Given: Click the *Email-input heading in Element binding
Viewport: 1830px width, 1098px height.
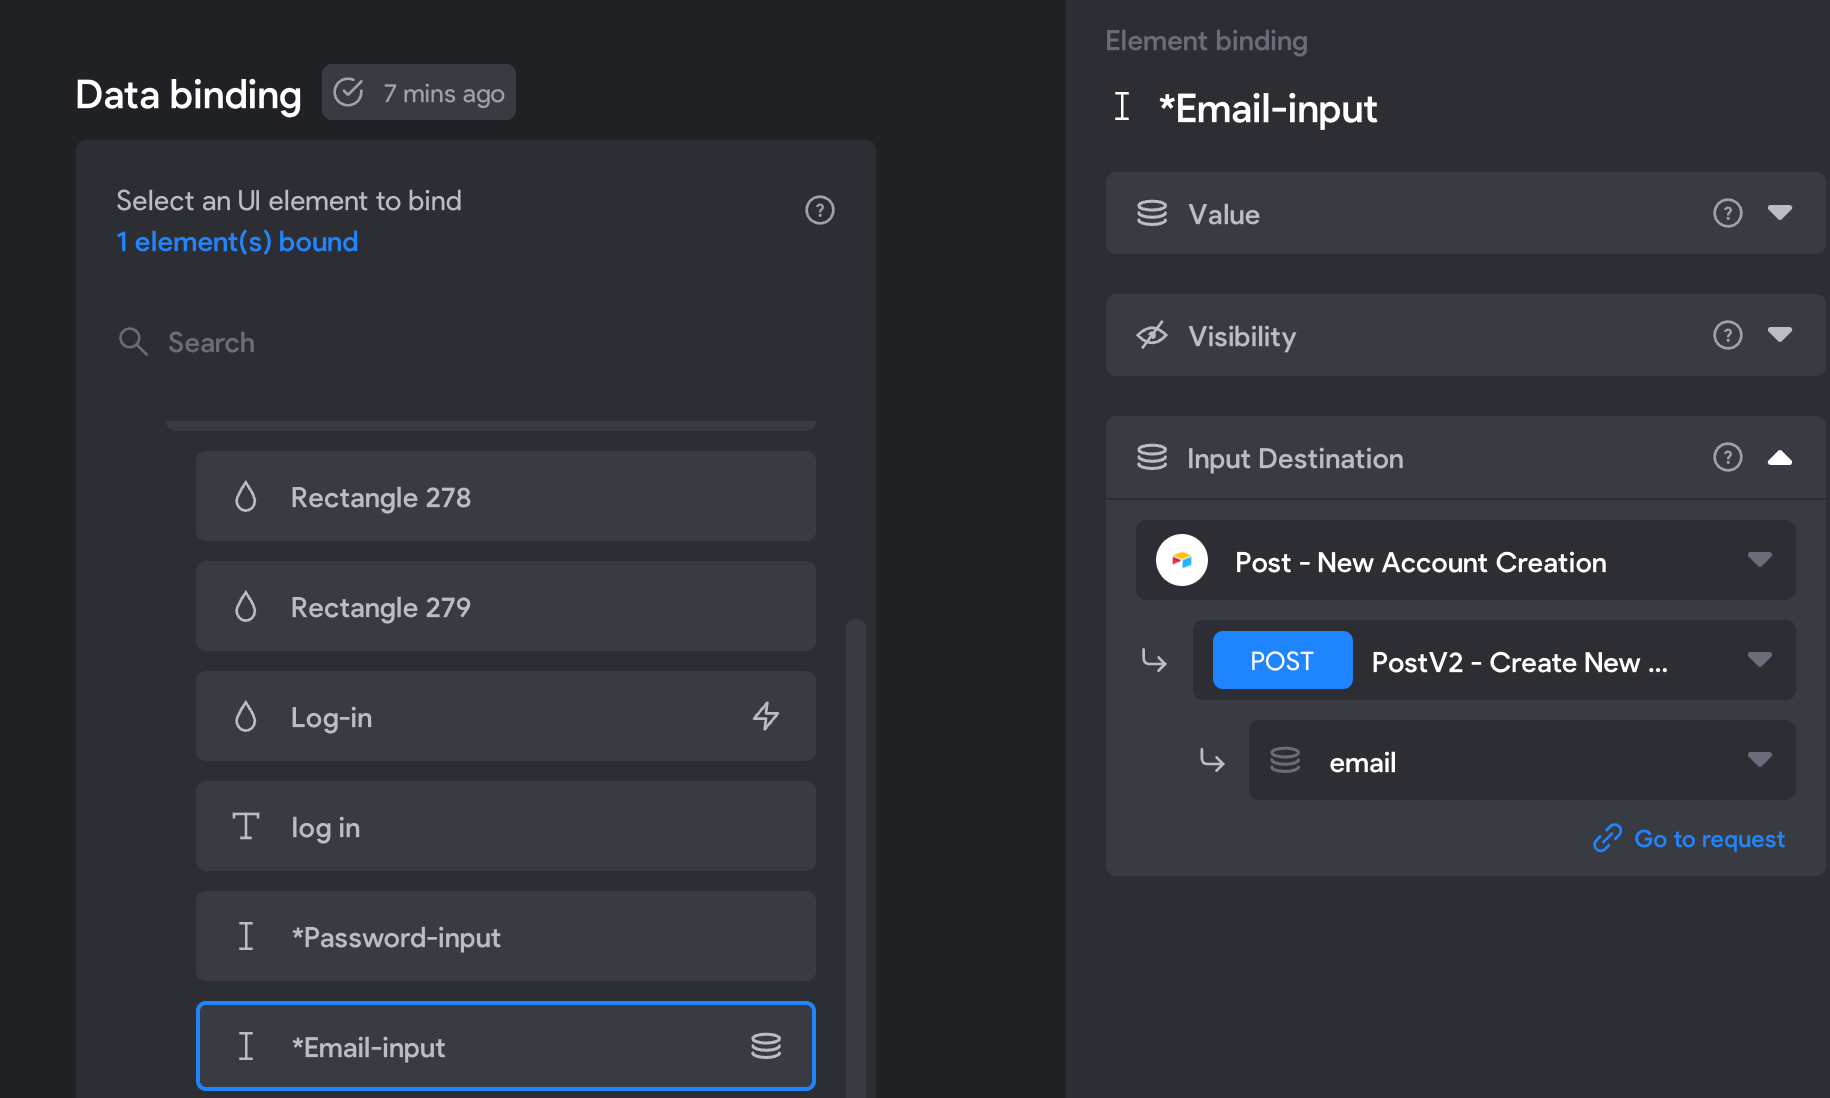Looking at the screenshot, I should point(1267,108).
